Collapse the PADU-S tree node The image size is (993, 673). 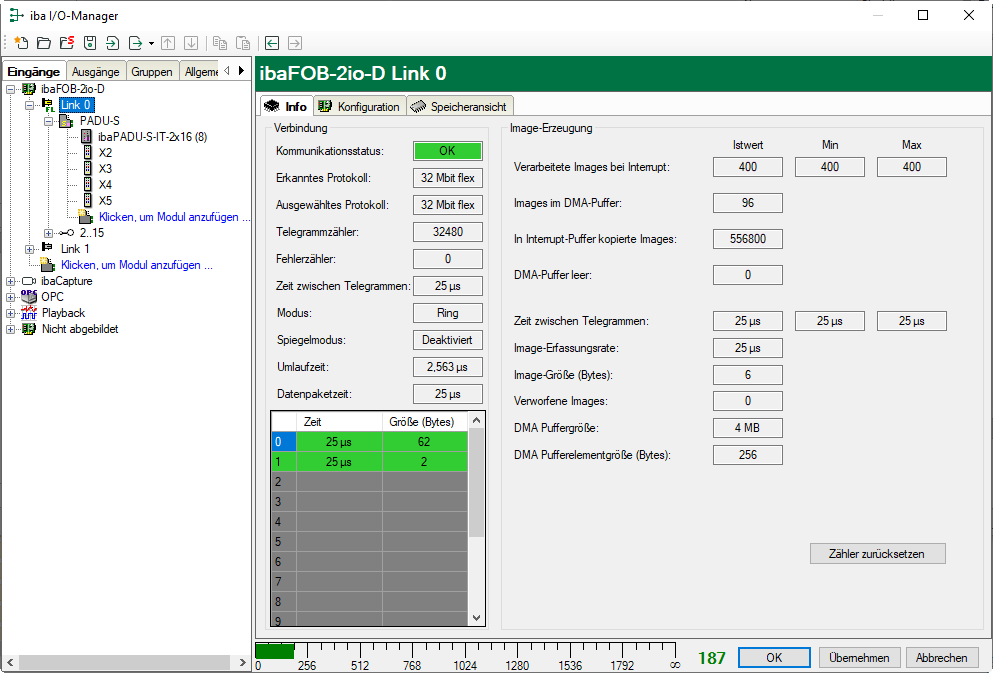coord(49,121)
